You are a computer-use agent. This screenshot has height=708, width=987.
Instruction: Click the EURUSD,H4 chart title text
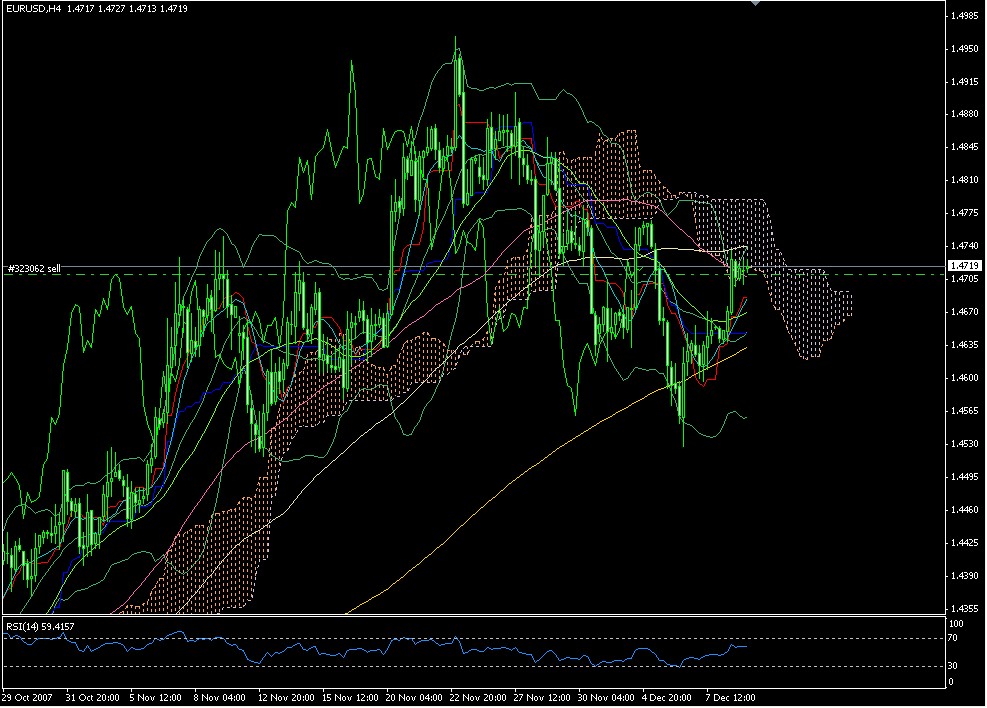[x=34, y=9]
